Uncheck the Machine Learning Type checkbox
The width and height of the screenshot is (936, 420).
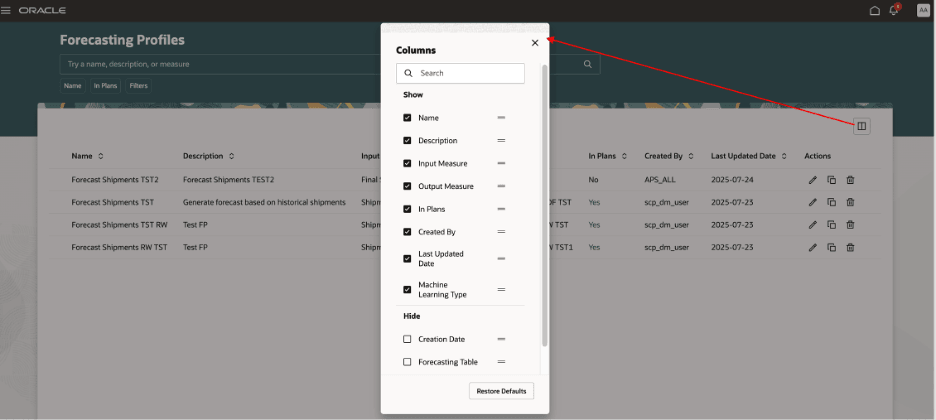407,289
